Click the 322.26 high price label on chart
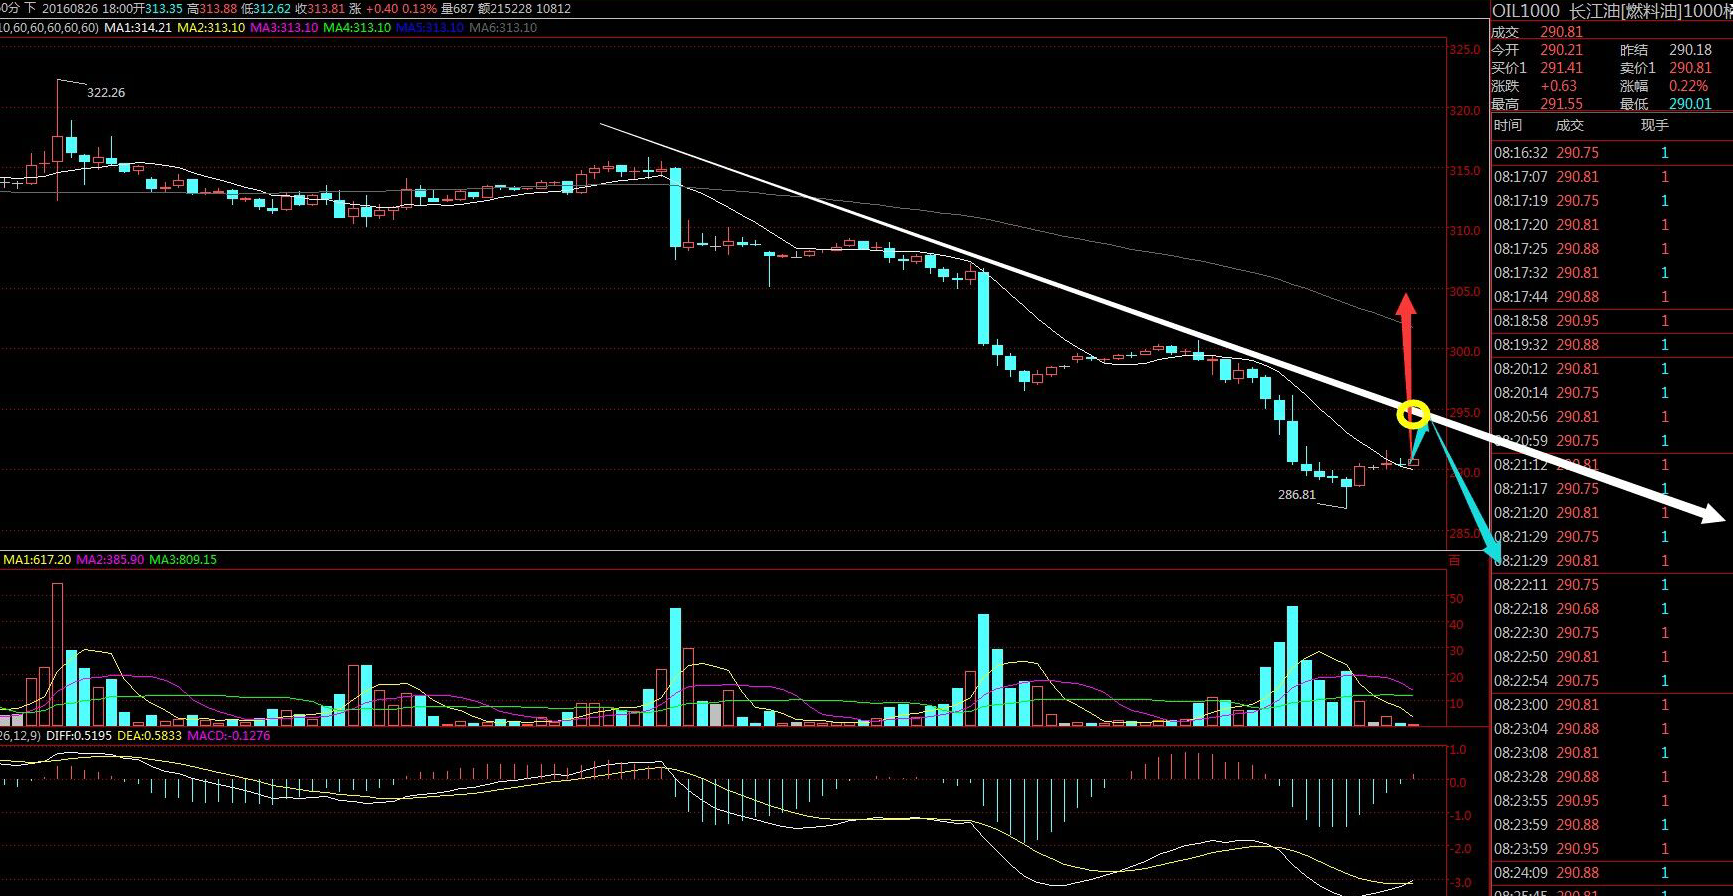 pos(106,92)
